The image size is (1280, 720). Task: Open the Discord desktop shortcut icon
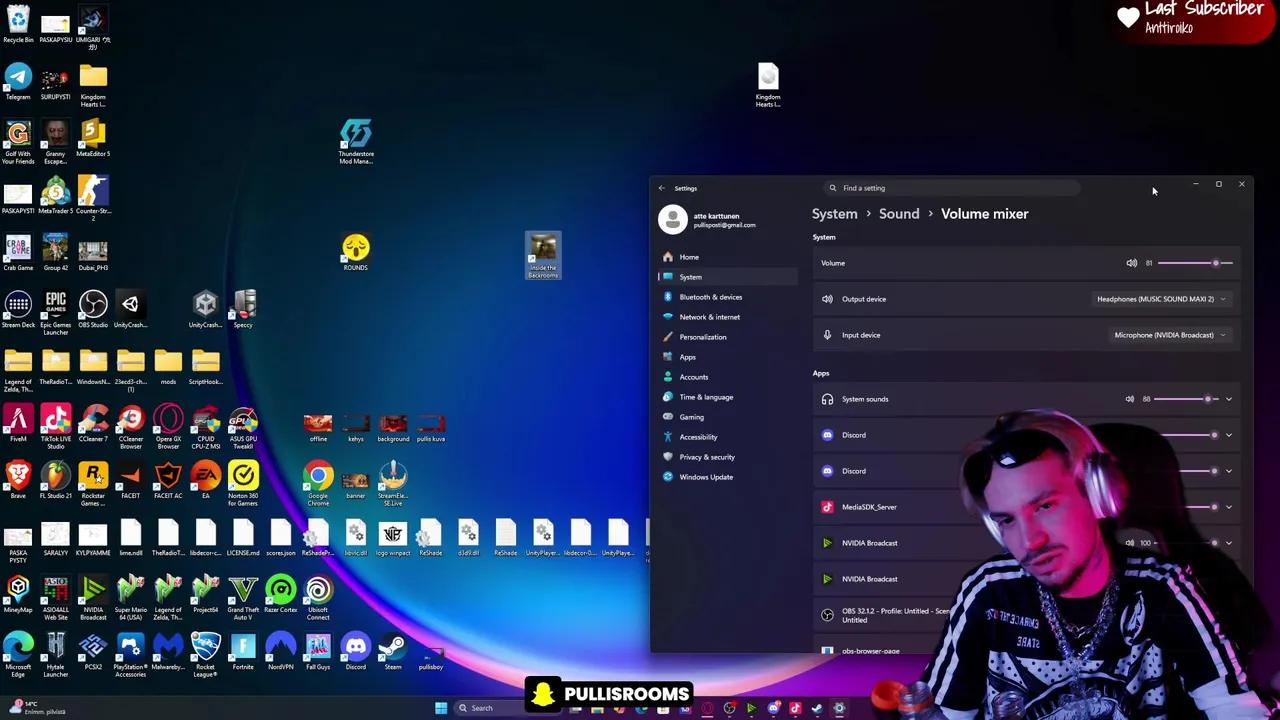tap(356, 652)
